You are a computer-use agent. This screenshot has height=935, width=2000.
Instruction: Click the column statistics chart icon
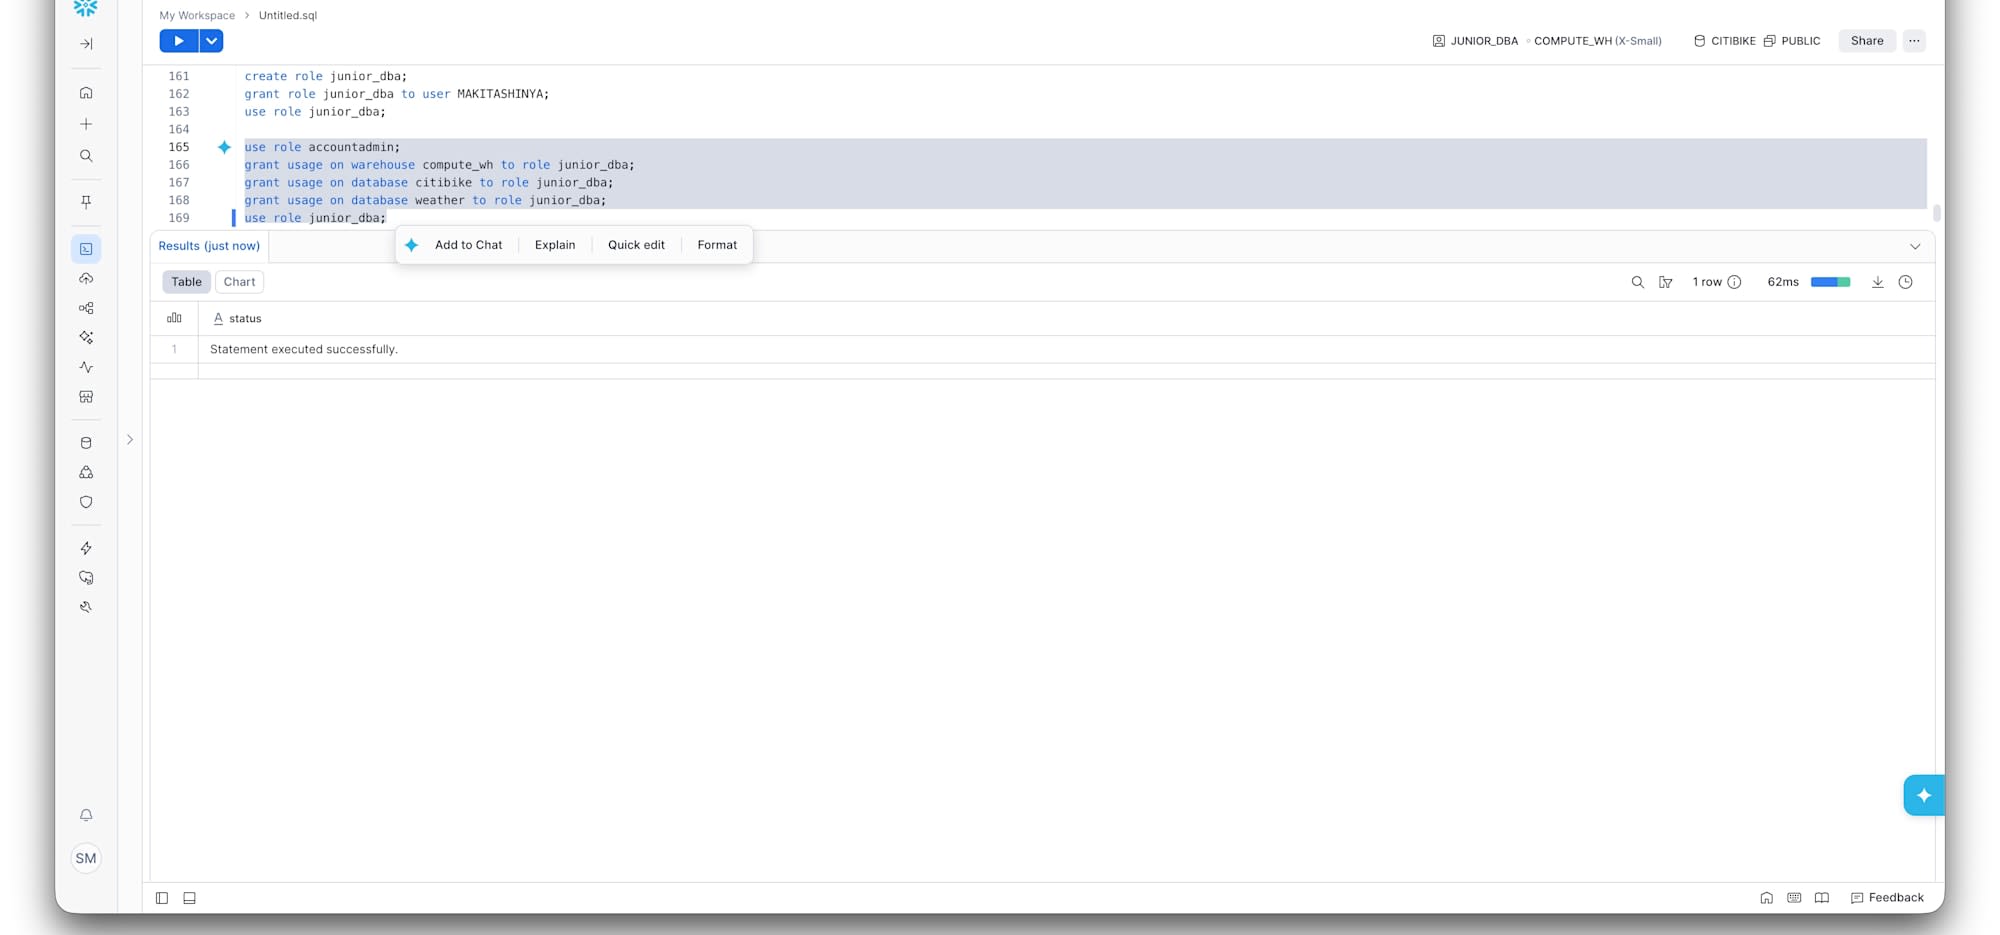click(x=174, y=318)
